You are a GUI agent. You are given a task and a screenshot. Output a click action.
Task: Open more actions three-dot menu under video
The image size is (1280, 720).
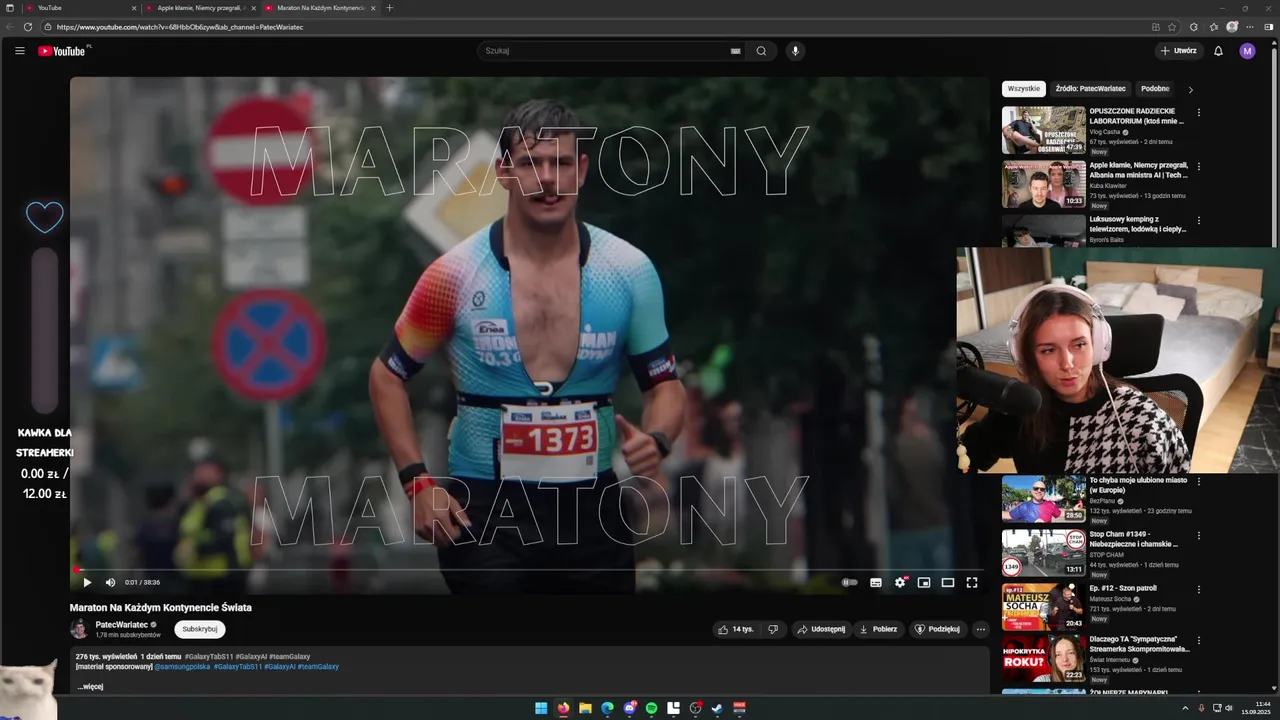(981, 629)
